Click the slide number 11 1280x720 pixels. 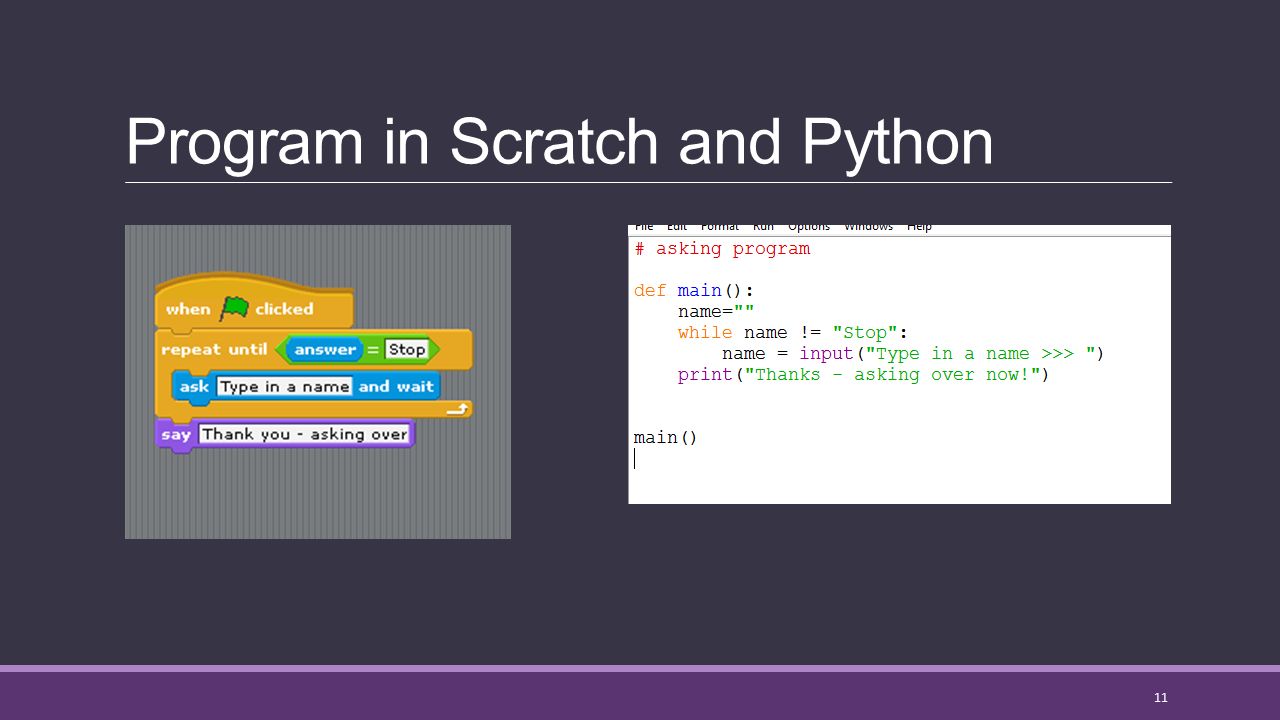click(x=1160, y=698)
